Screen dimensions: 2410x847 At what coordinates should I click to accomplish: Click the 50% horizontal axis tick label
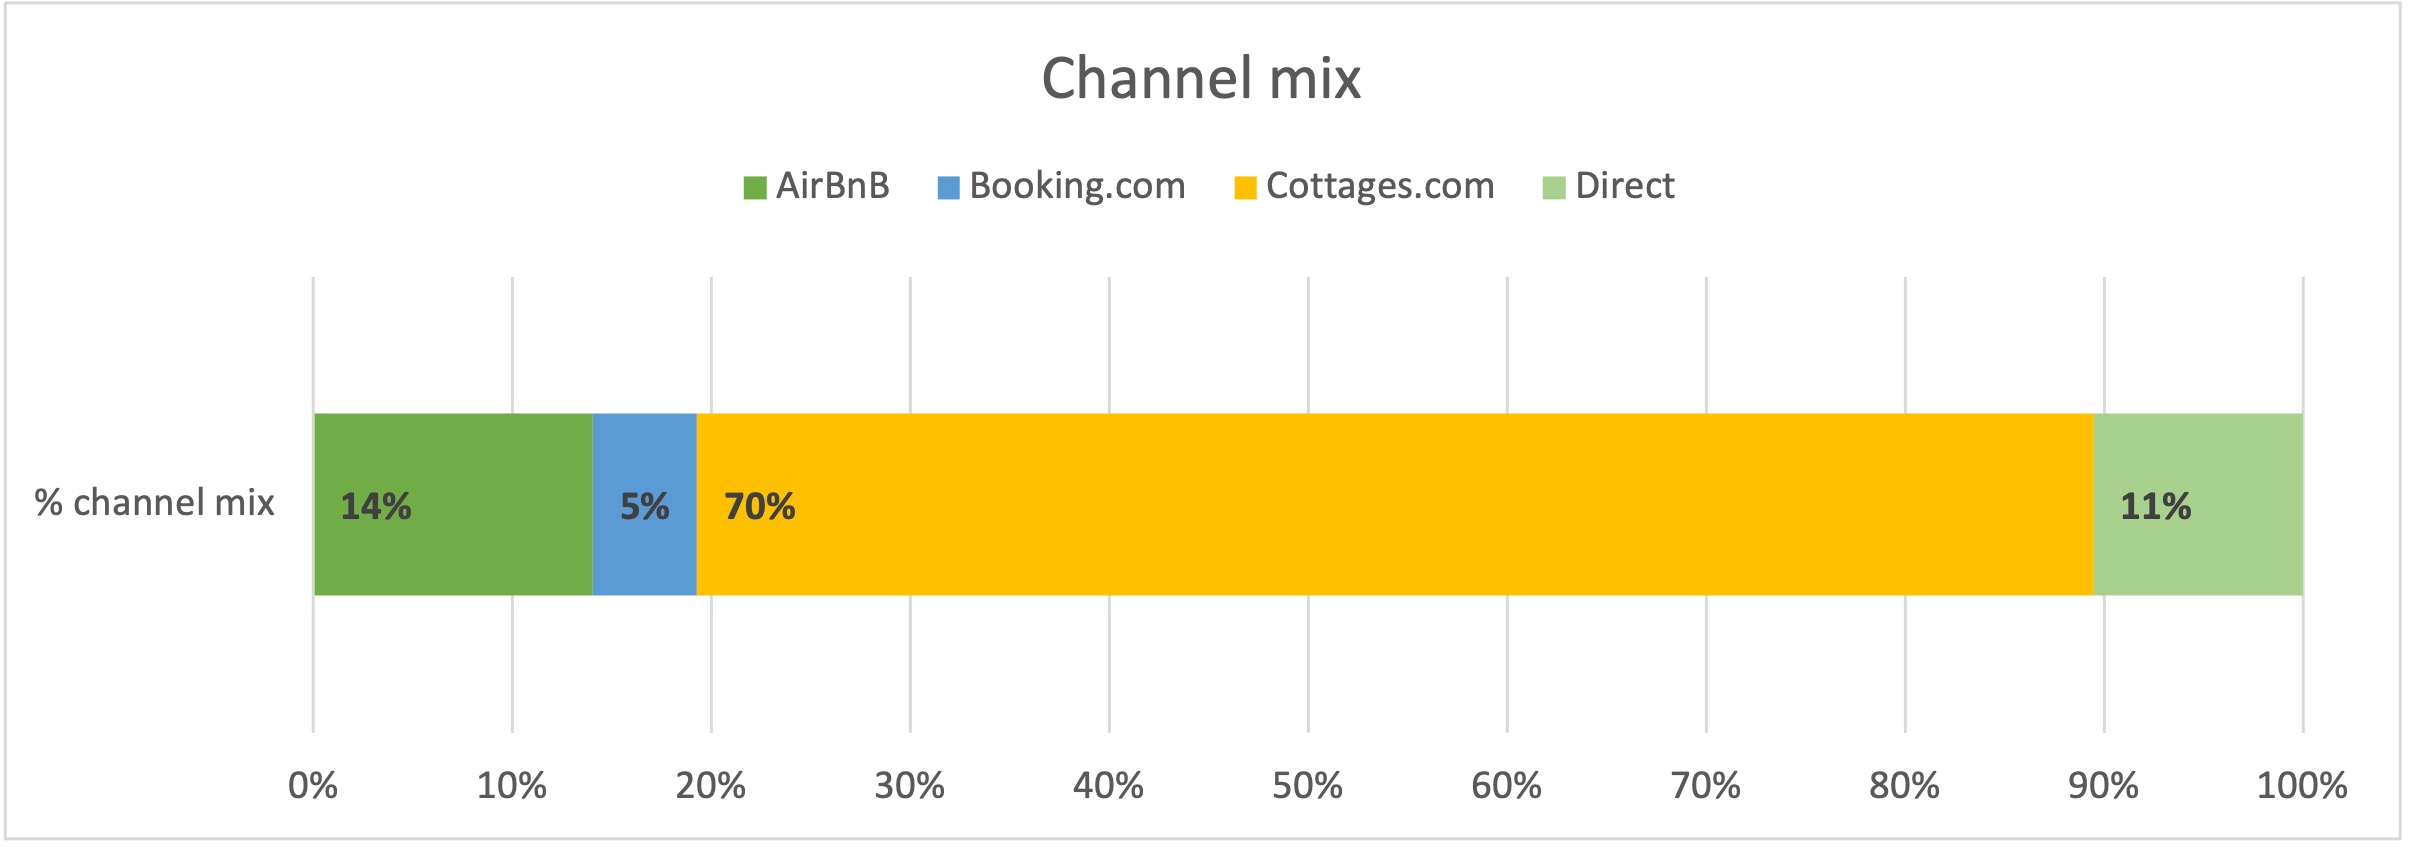1307,786
